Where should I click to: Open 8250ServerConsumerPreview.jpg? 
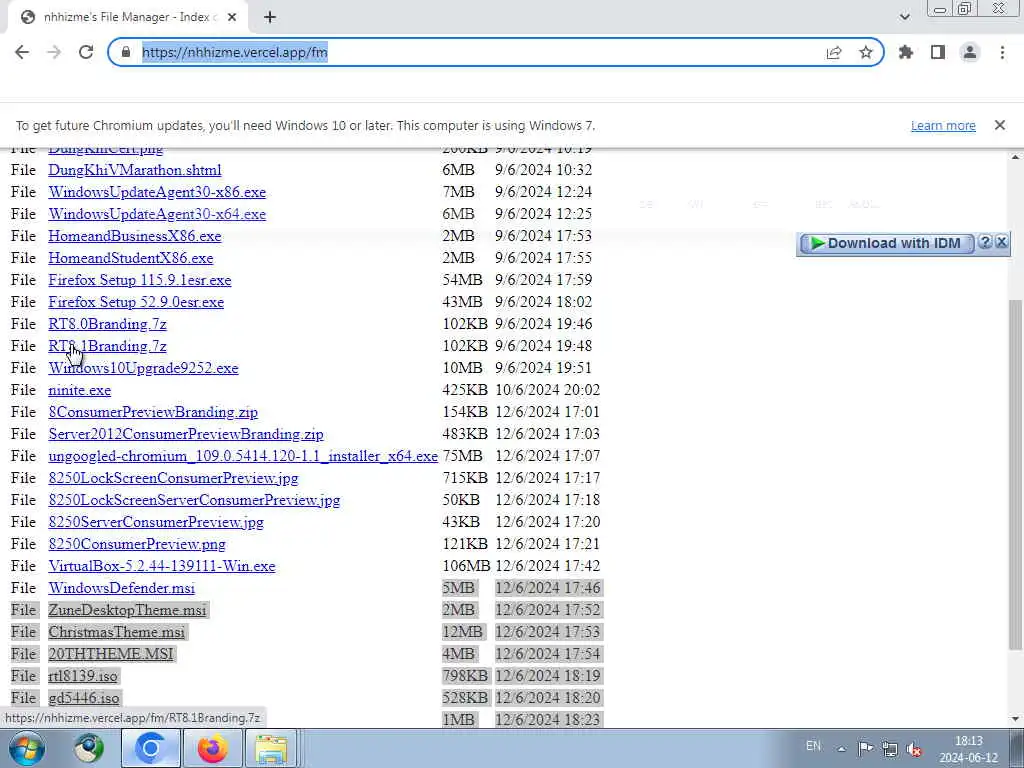point(156,522)
